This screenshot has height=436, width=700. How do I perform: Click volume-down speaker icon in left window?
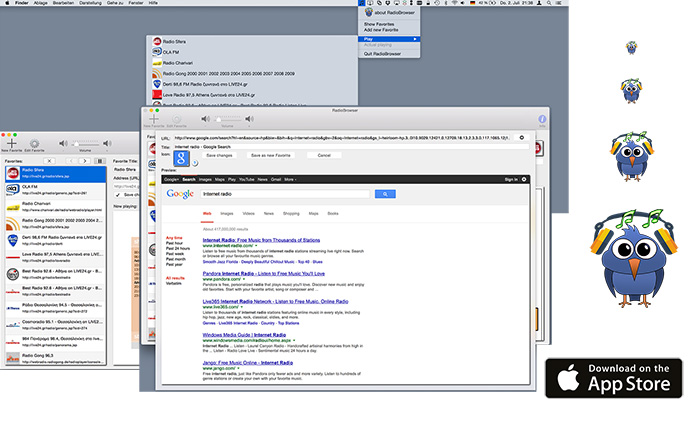[x=63, y=143]
